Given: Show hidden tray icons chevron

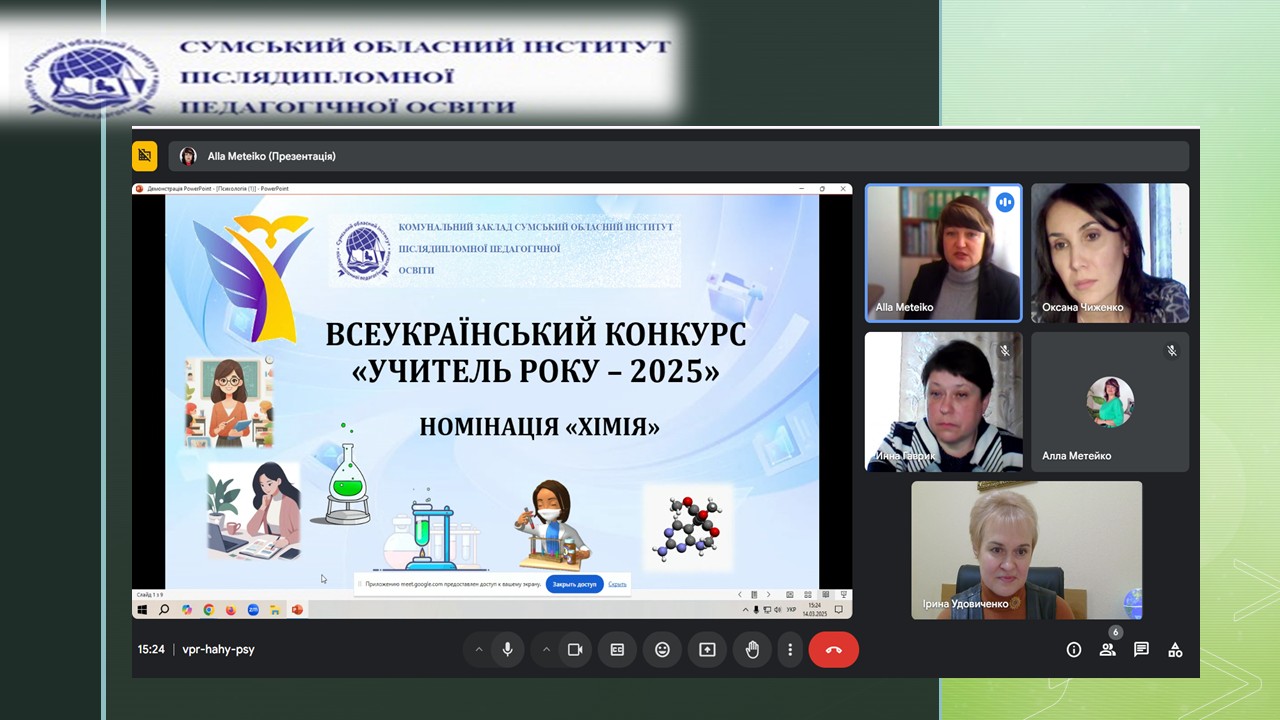Looking at the screenshot, I should coord(745,609).
